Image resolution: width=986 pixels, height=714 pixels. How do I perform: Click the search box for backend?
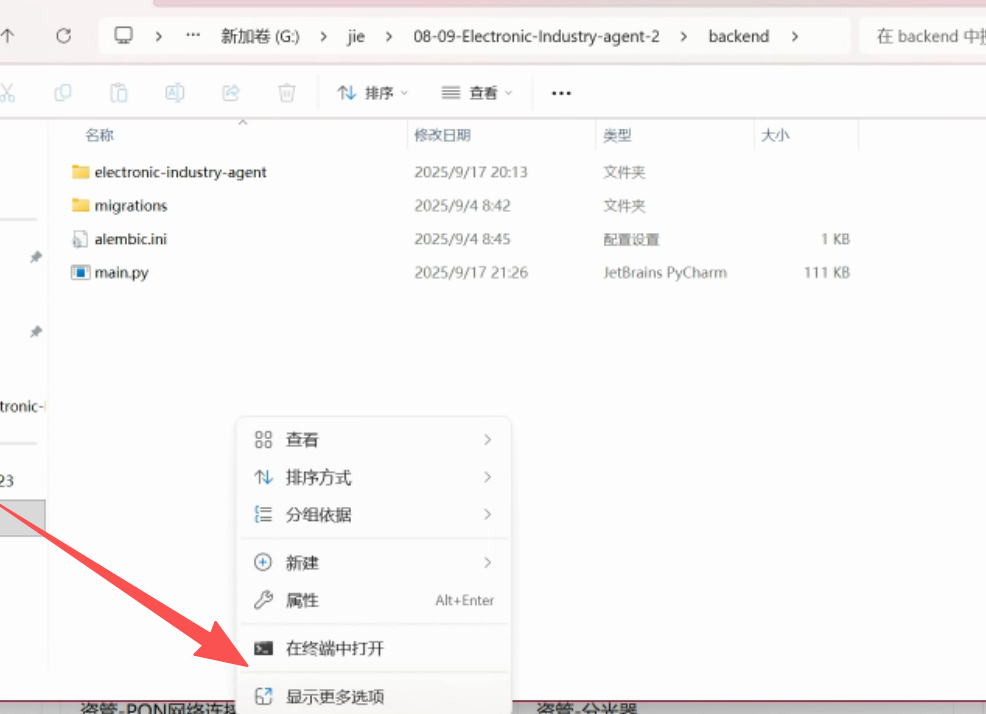click(x=925, y=36)
